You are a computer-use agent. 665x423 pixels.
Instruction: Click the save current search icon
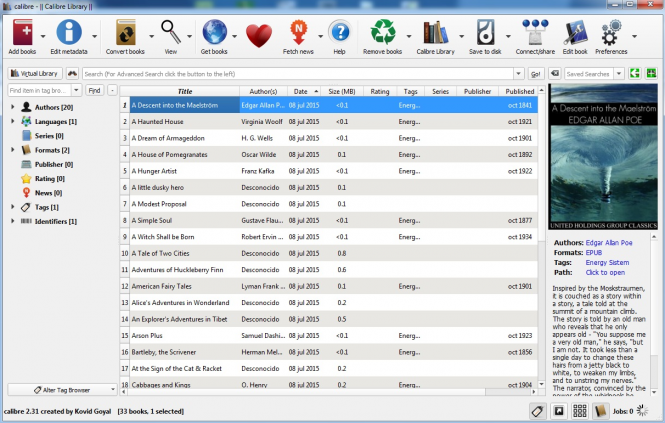pyautogui.click(x=651, y=73)
